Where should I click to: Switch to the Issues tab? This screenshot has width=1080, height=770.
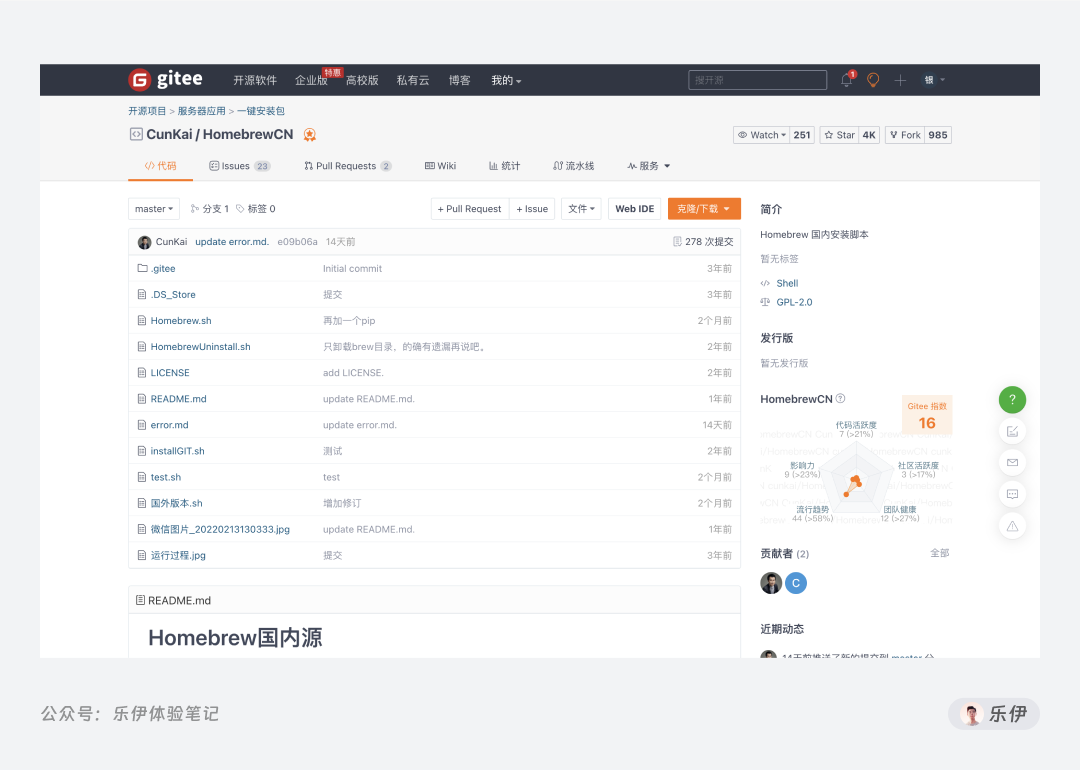(232, 166)
